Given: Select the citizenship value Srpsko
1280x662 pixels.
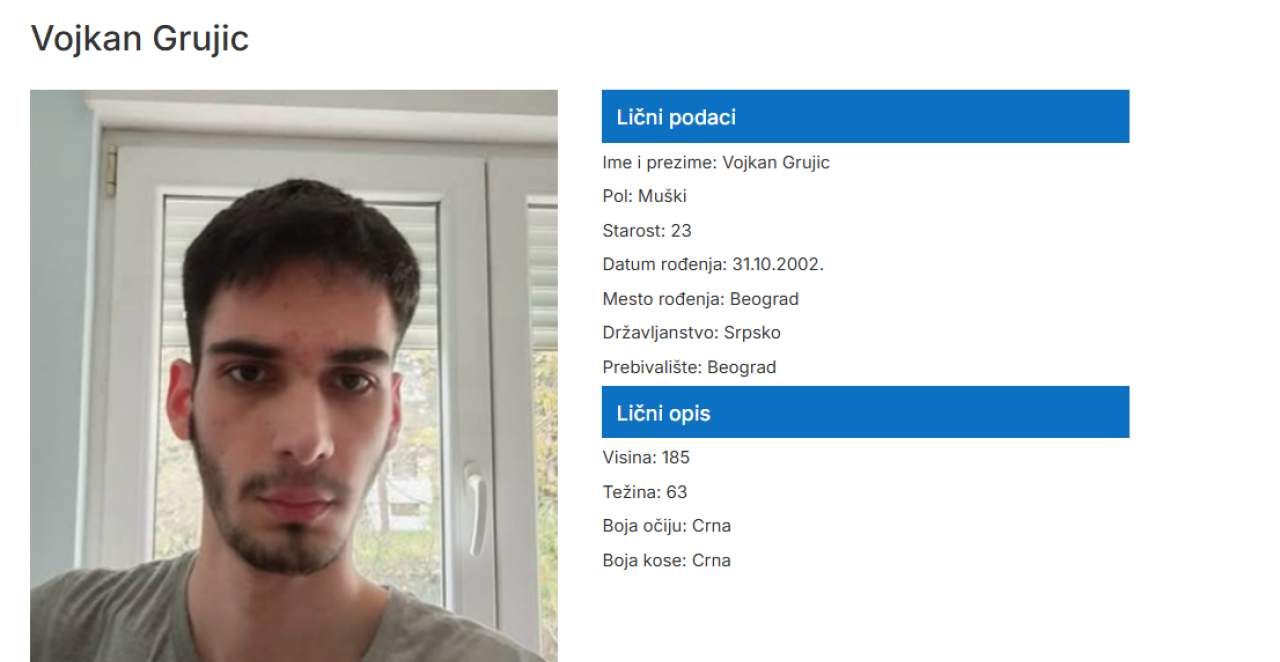Looking at the screenshot, I should [753, 333].
